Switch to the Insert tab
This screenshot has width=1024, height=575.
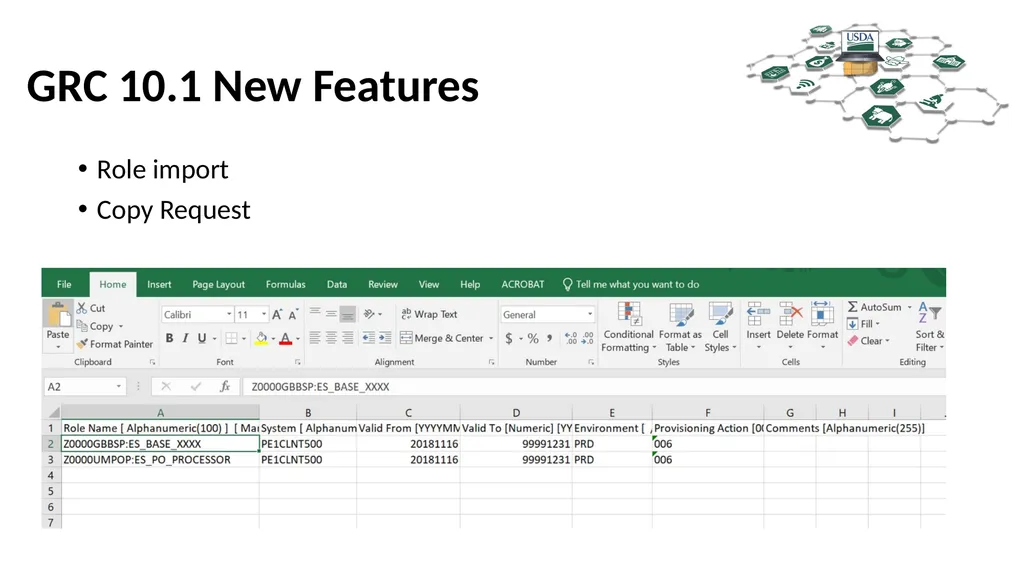(159, 284)
